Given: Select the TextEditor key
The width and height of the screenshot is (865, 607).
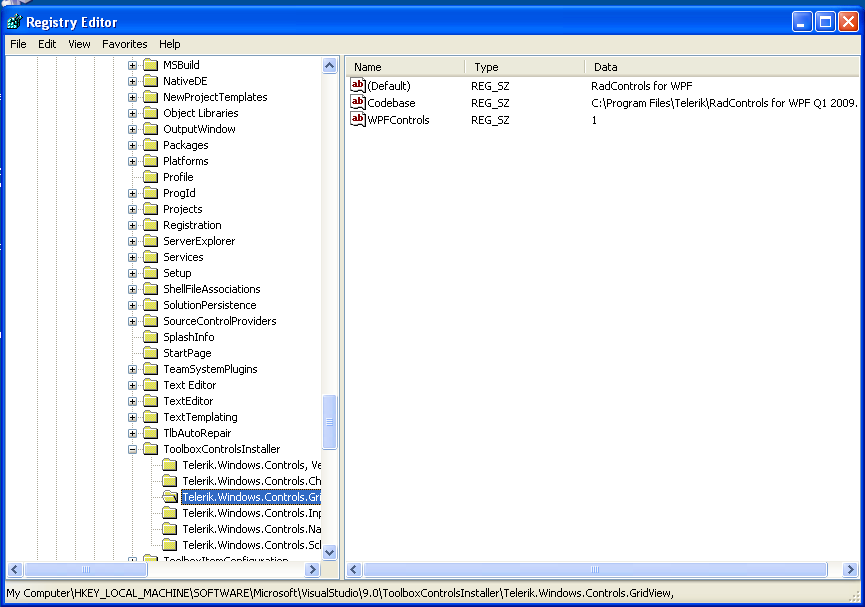Looking at the screenshot, I should point(188,401).
